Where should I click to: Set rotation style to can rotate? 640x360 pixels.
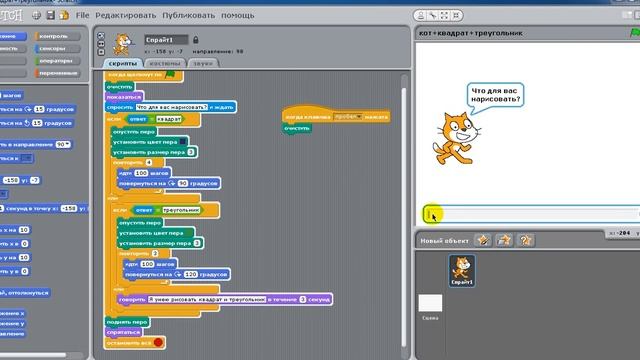coord(101,36)
